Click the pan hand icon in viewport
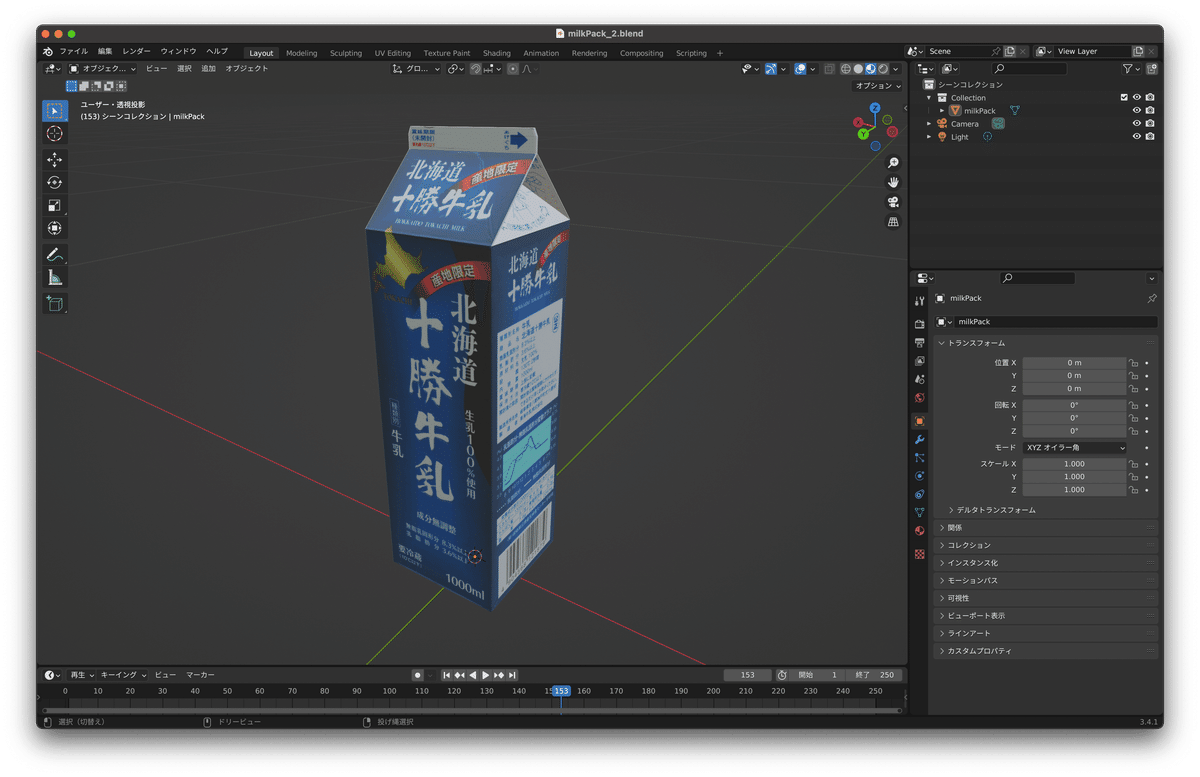1200x777 pixels. [893, 182]
